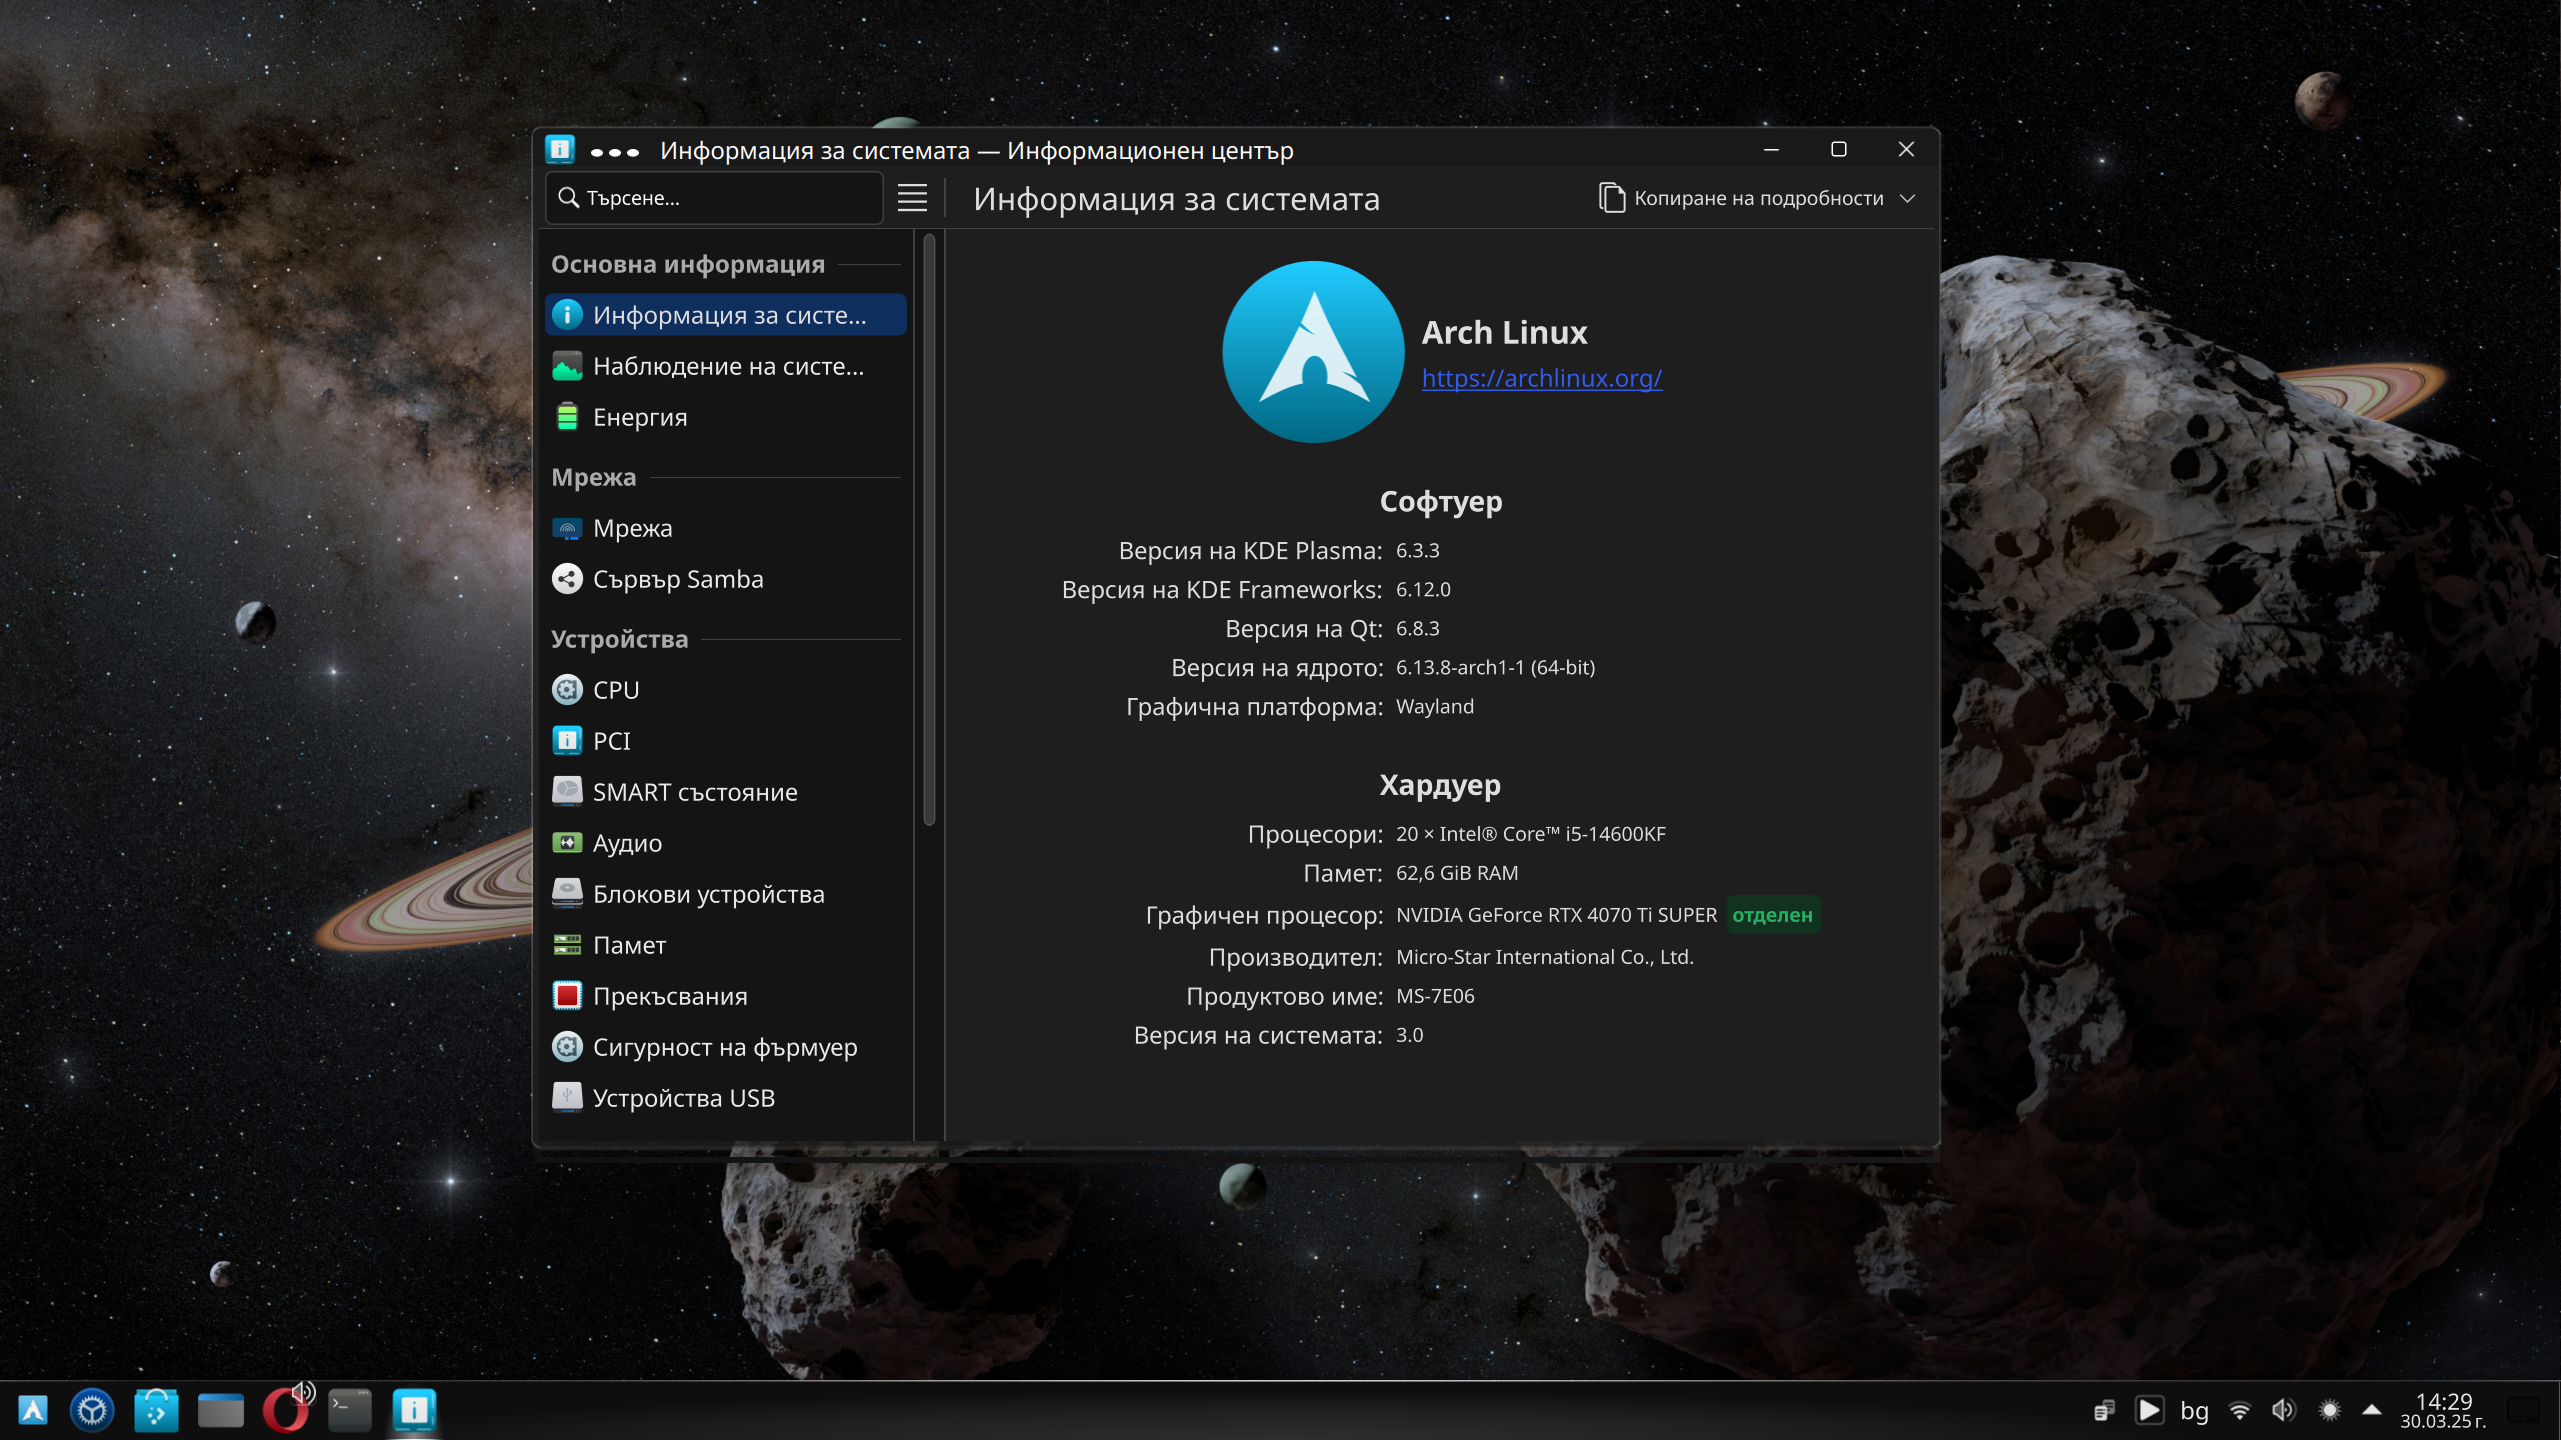2561x1440 pixels.
Task: Open Сигурност на фърмуер entry
Action: (726, 1047)
